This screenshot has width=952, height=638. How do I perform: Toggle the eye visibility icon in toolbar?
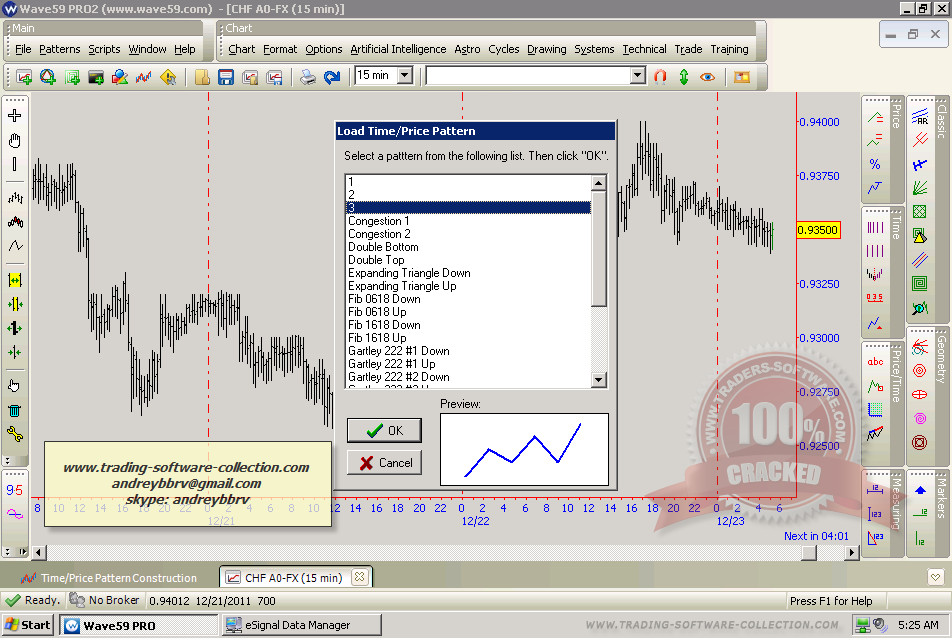tap(708, 76)
